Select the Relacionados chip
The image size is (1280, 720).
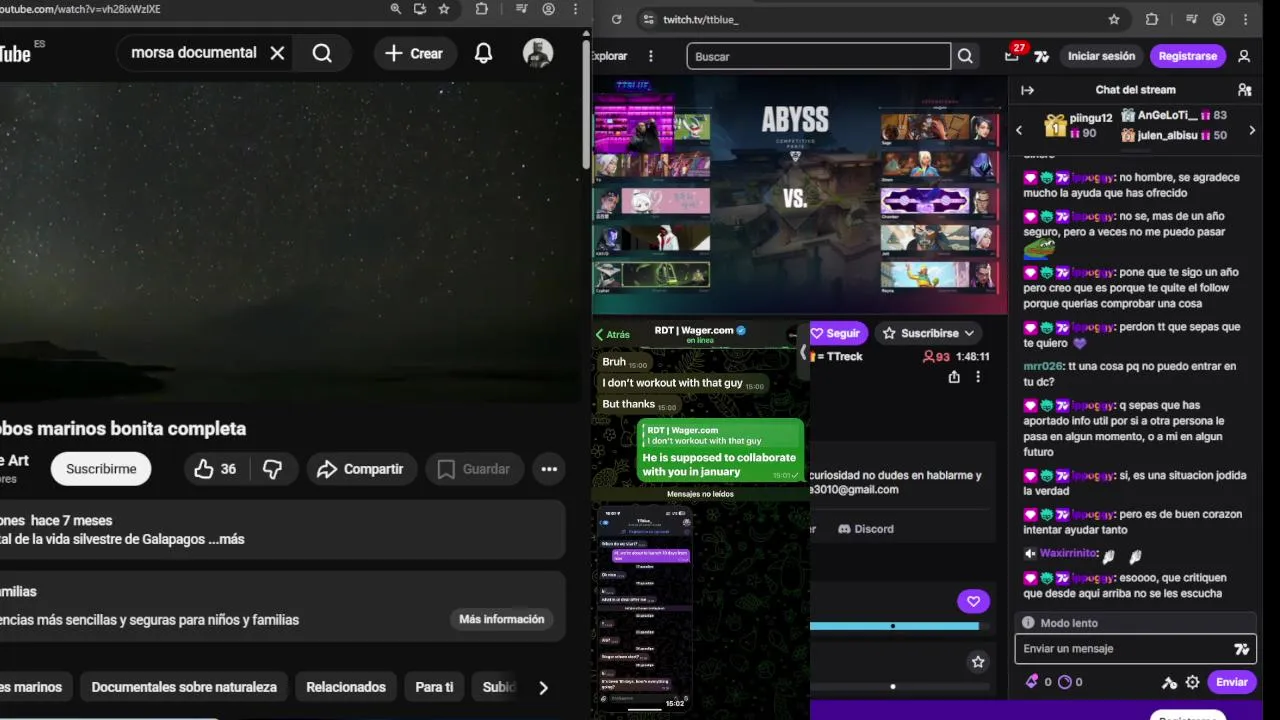point(346,687)
